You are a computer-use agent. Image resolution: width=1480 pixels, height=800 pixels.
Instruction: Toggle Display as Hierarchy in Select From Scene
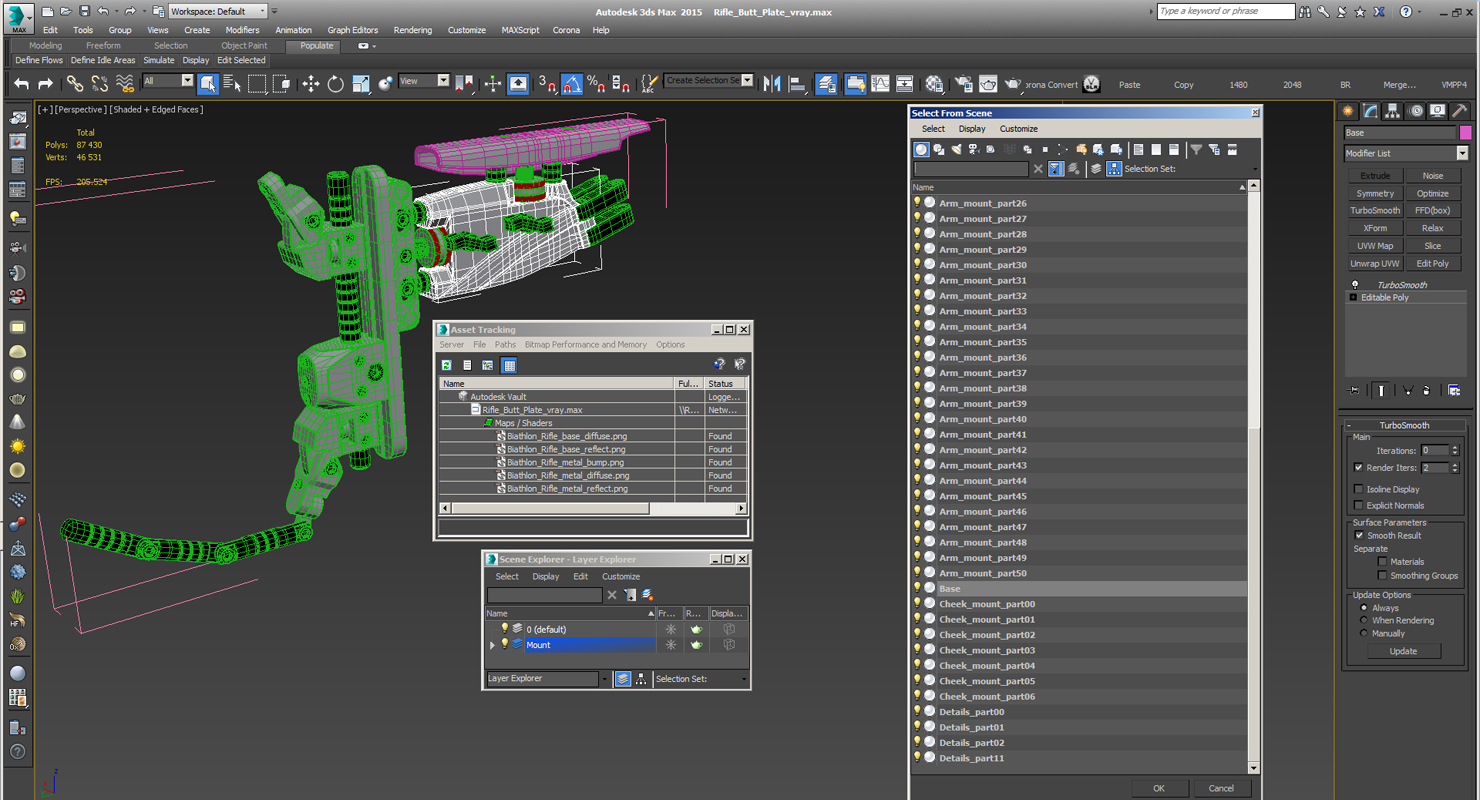[1114, 169]
